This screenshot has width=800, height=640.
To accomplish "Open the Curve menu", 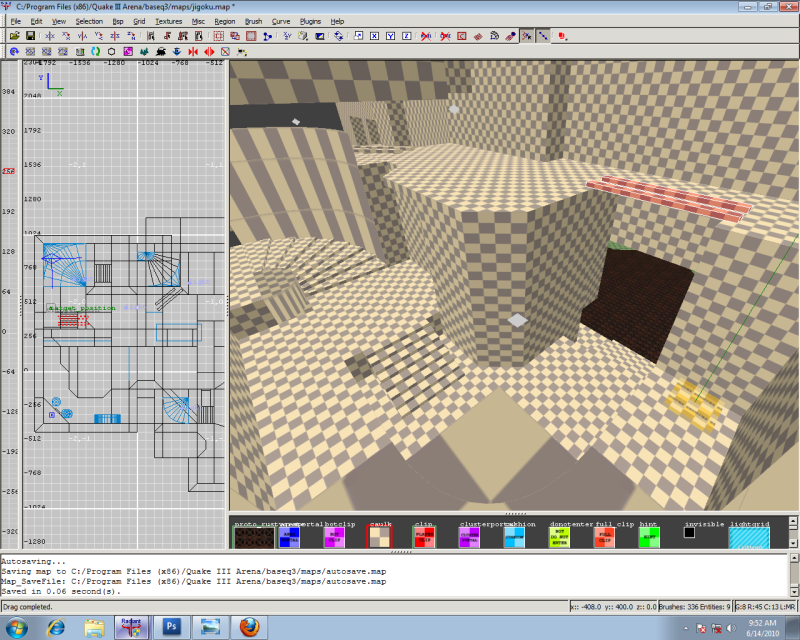I will click(x=281, y=21).
